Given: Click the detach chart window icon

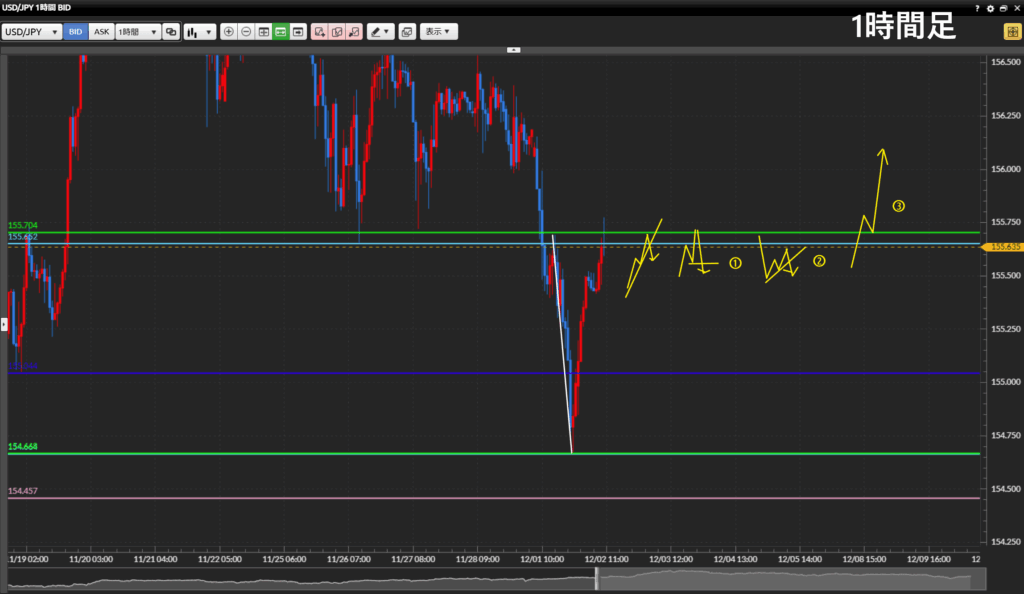Looking at the screenshot, I should 407,32.
